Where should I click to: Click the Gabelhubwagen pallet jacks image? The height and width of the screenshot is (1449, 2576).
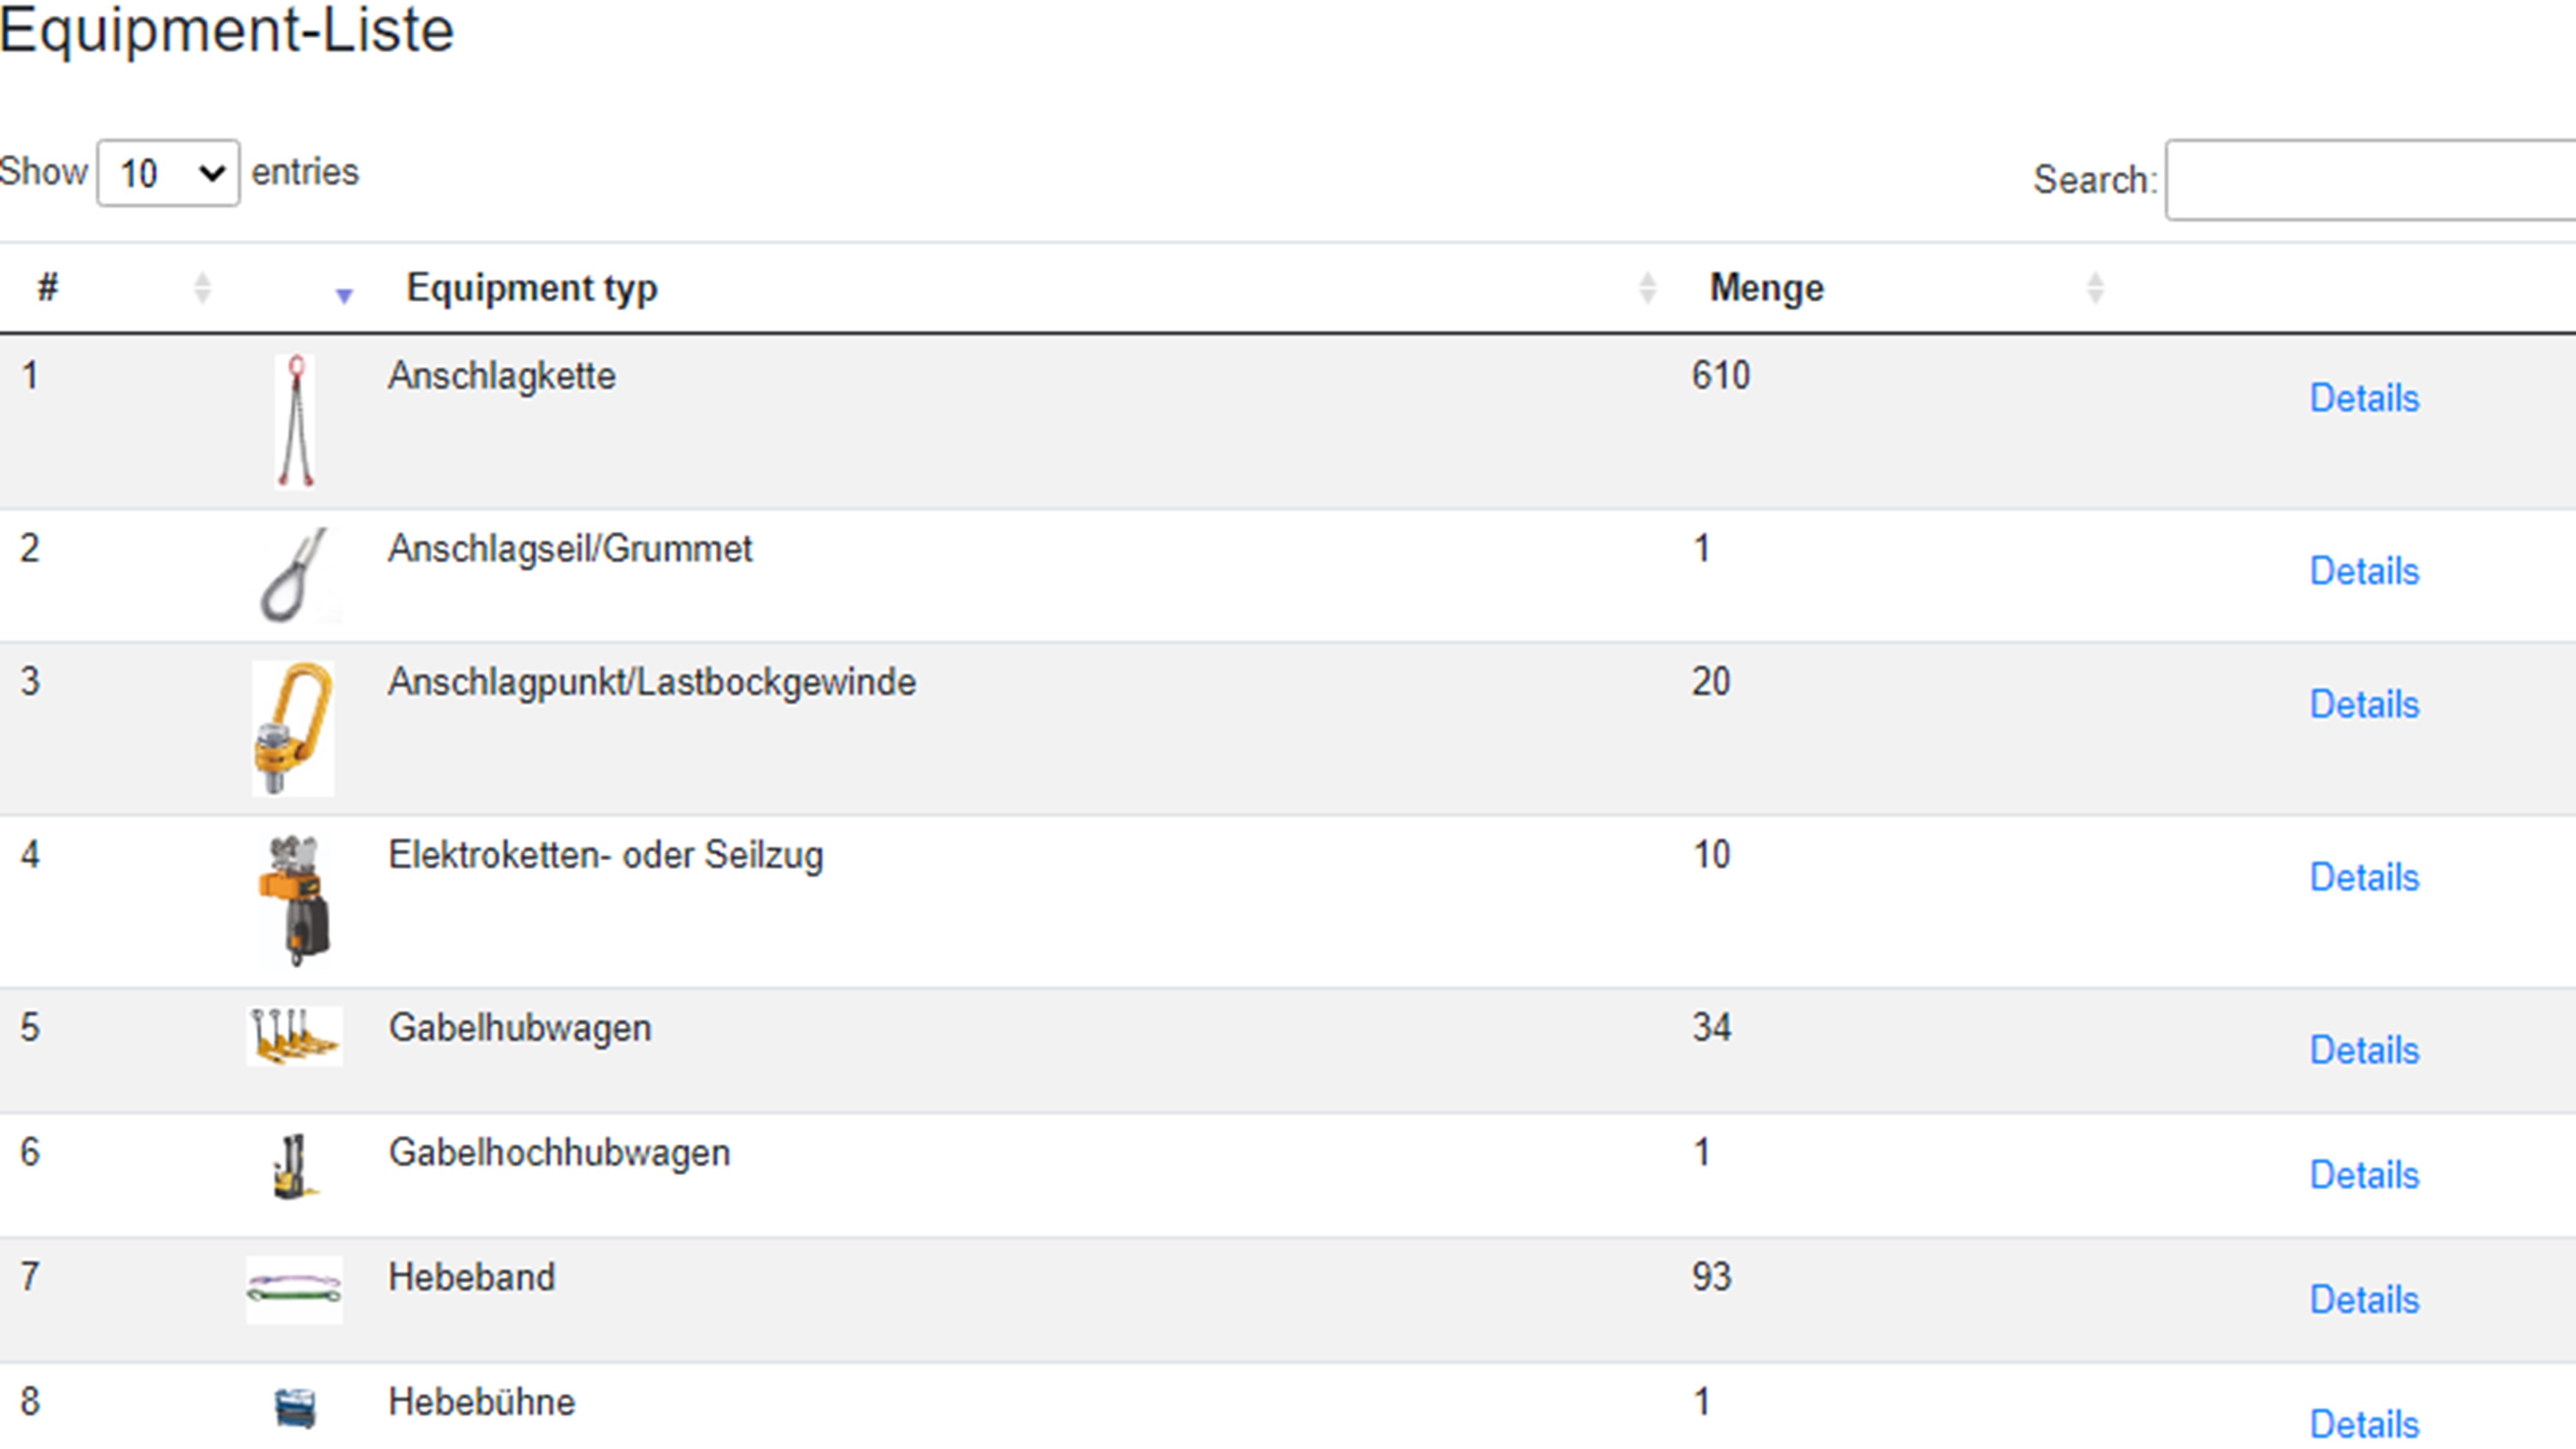(x=294, y=1036)
